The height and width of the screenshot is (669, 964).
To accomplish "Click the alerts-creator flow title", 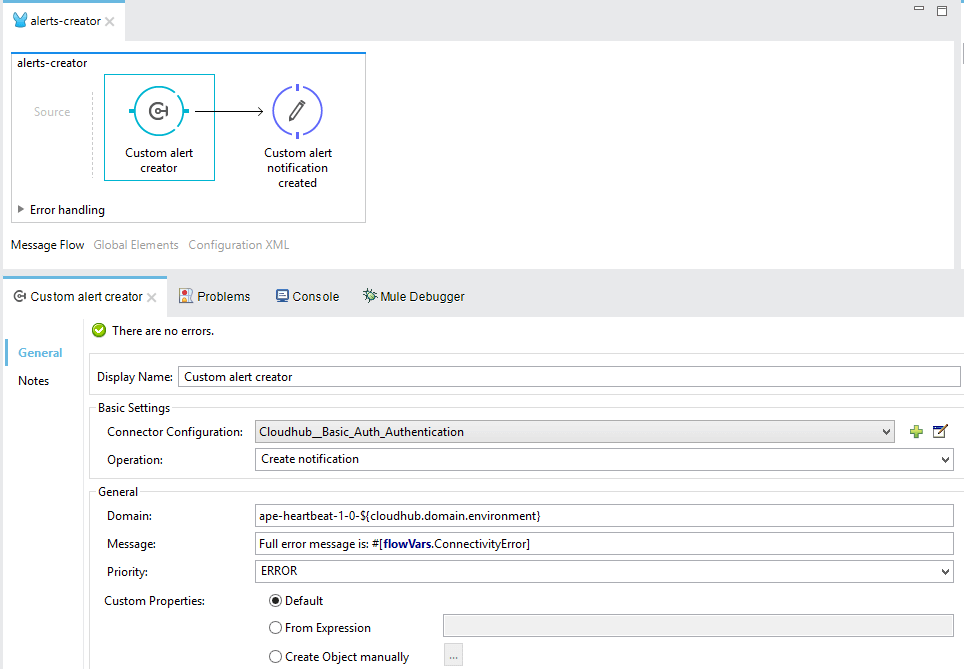I will click(x=52, y=63).
